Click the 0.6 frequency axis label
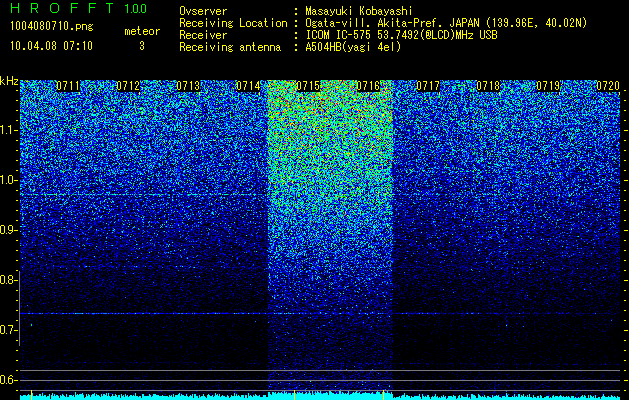This screenshot has height=400, width=629. pos(9,380)
